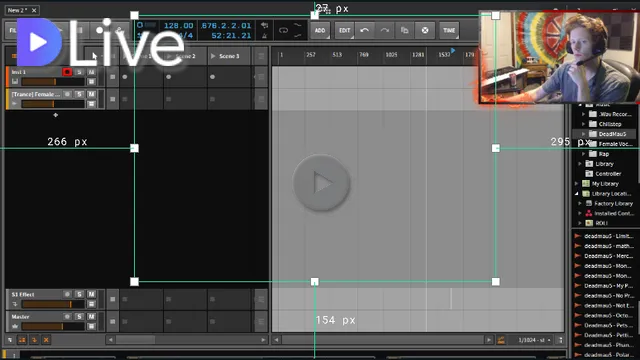Screen dimensions: 640x360
Task: Expand the Factory Library node
Action: [580, 203]
